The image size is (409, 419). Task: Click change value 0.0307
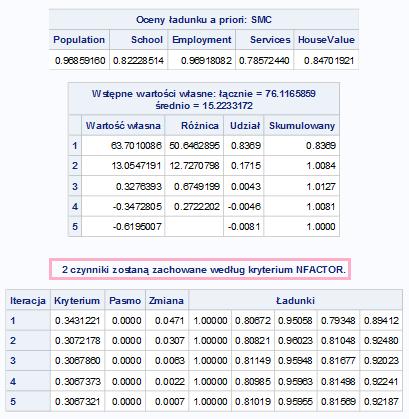click(170, 341)
